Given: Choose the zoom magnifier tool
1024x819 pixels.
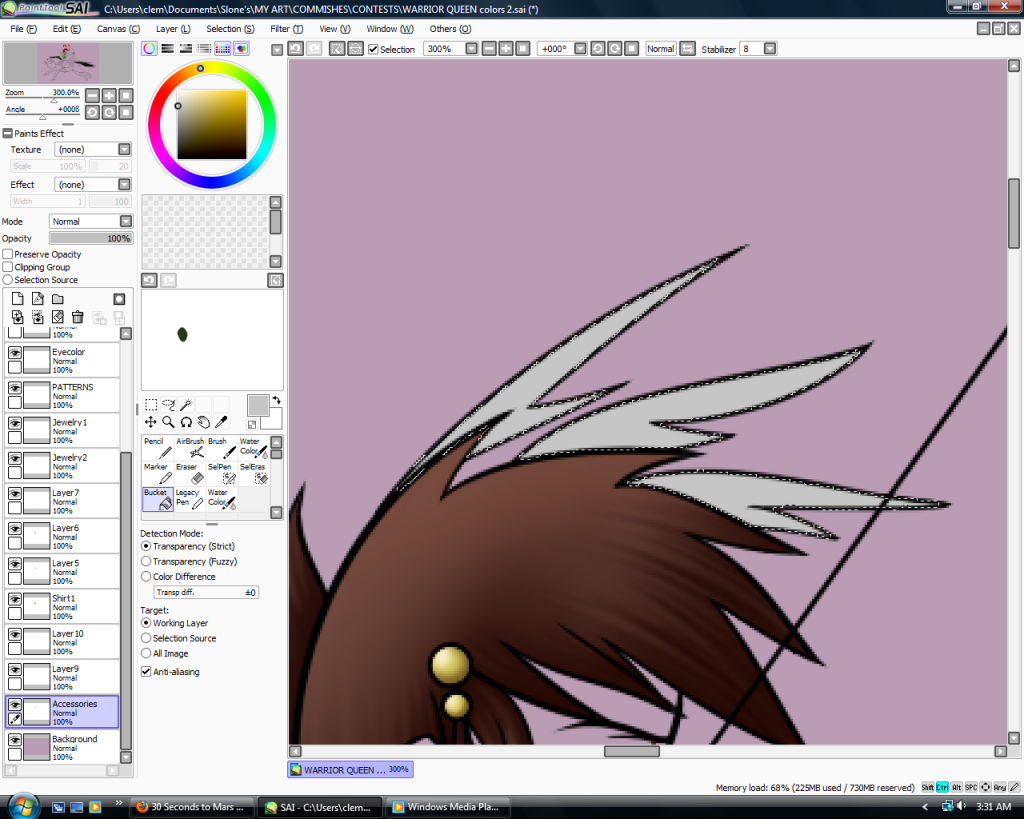Looking at the screenshot, I should 168,422.
